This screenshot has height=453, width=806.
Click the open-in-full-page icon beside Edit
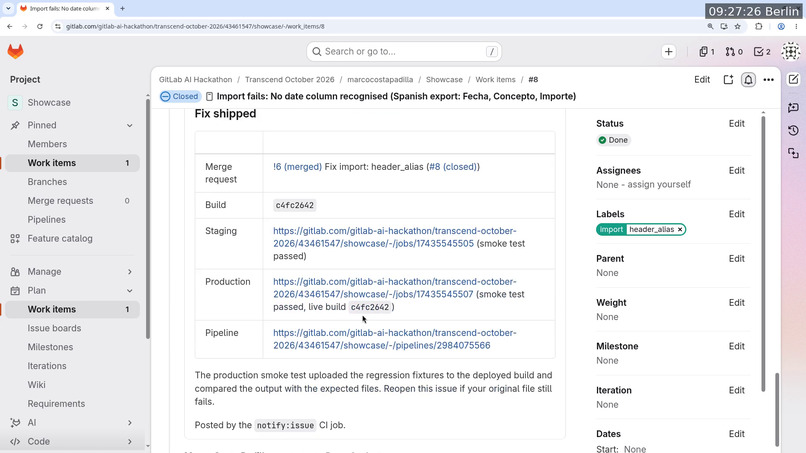click(728, 80)
